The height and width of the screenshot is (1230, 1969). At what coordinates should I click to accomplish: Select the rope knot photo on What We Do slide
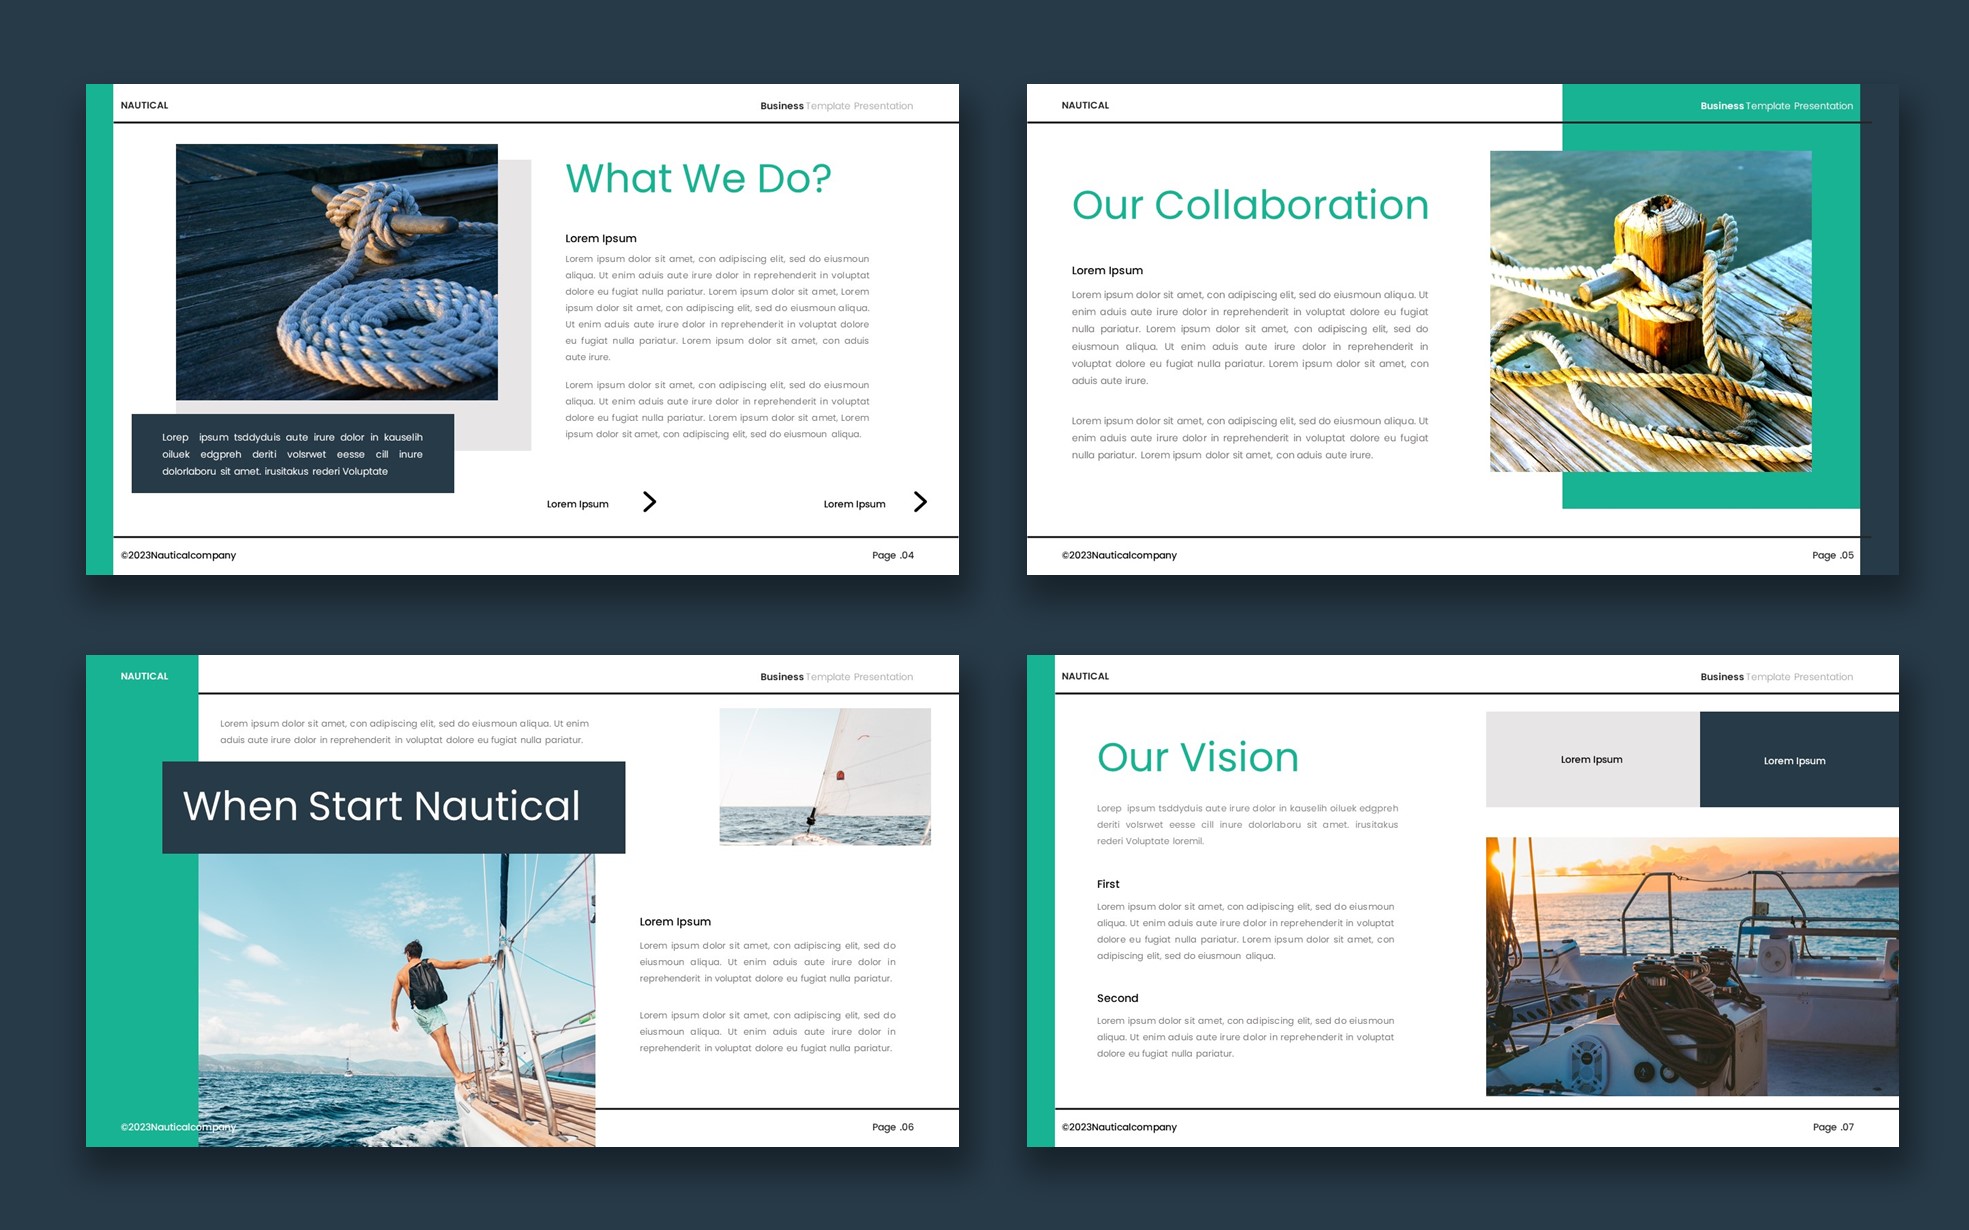(336, 271)
